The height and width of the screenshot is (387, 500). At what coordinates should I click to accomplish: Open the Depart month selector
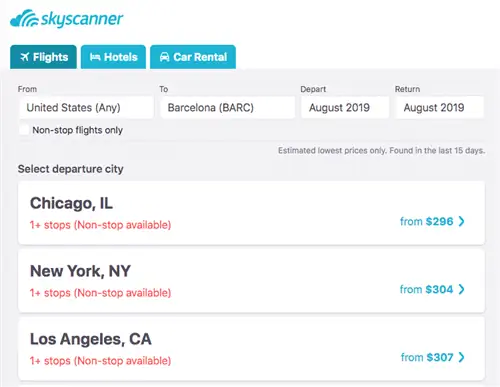click(x=345, y=107)
